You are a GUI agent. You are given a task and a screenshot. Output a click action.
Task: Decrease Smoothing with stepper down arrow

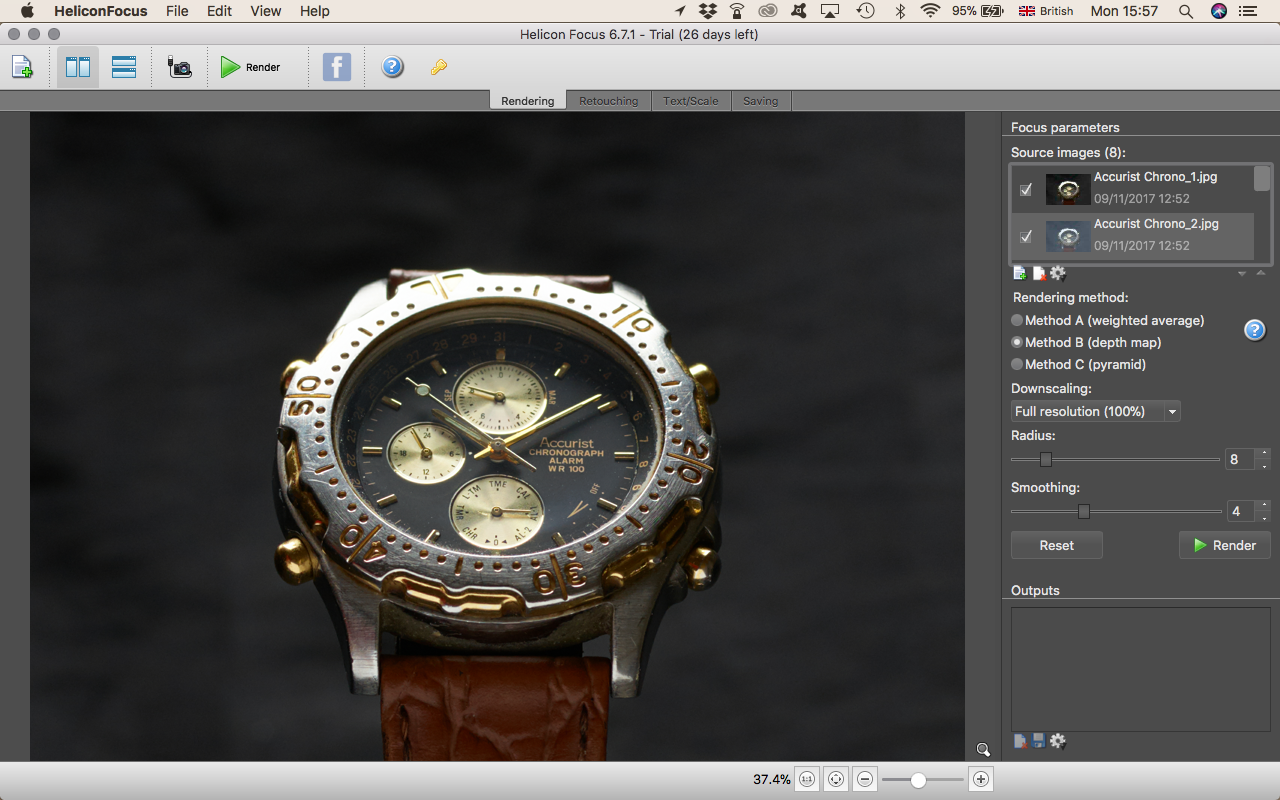pyautogui.click(x=1264, y=517)
